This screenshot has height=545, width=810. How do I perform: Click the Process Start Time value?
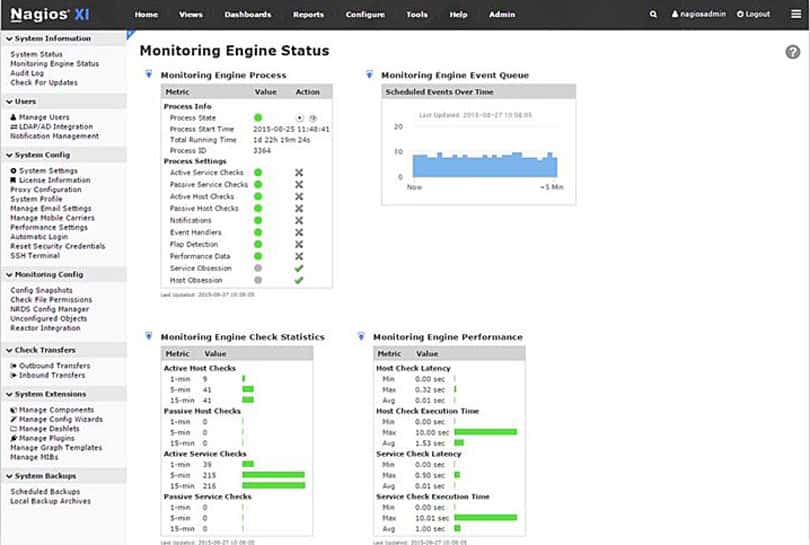291,129
